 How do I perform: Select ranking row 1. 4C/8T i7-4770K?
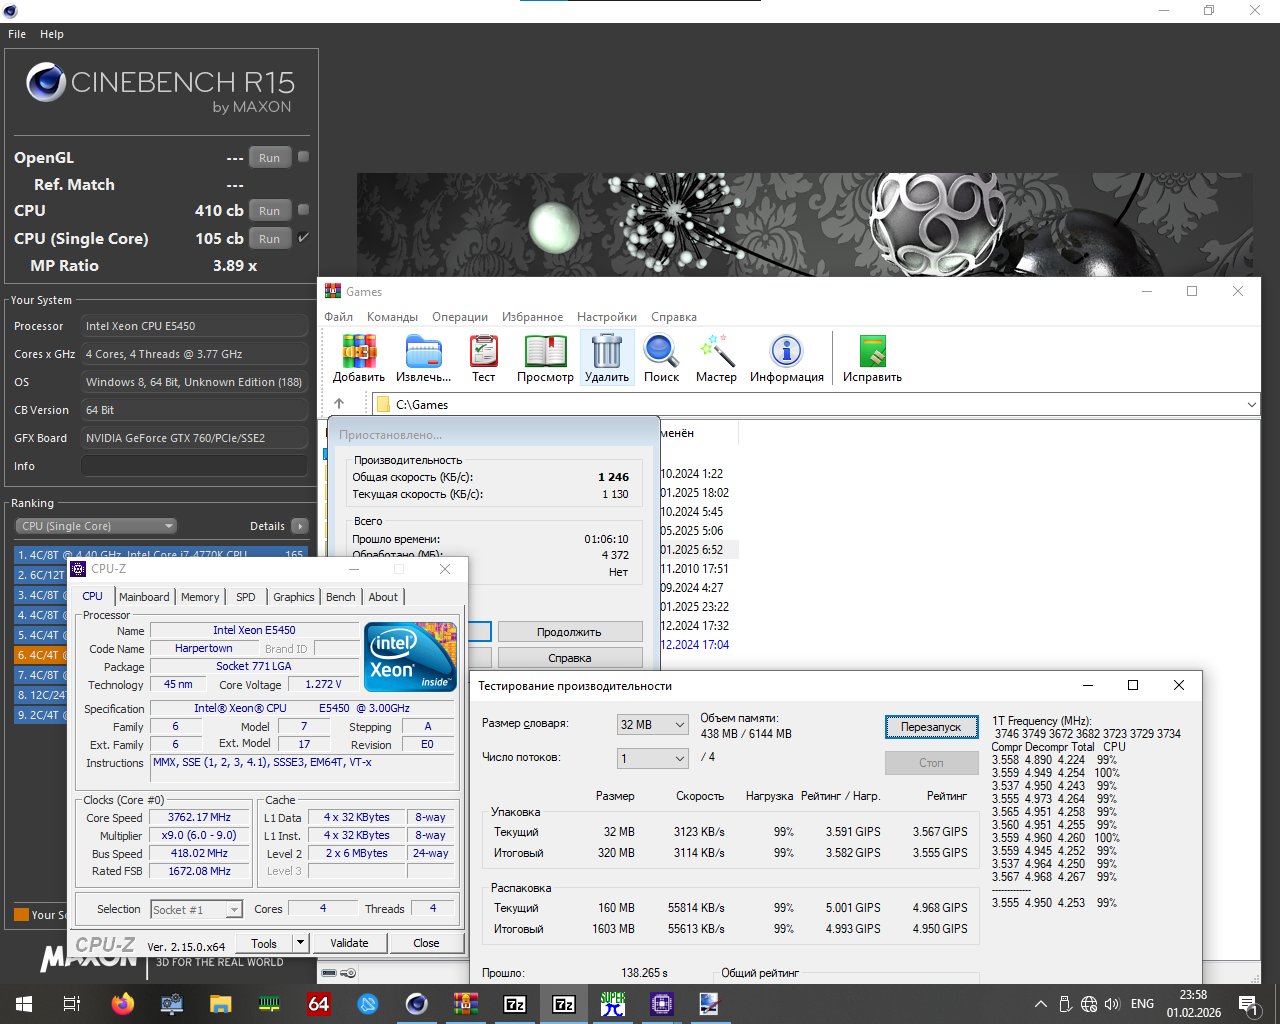[161, 554]
